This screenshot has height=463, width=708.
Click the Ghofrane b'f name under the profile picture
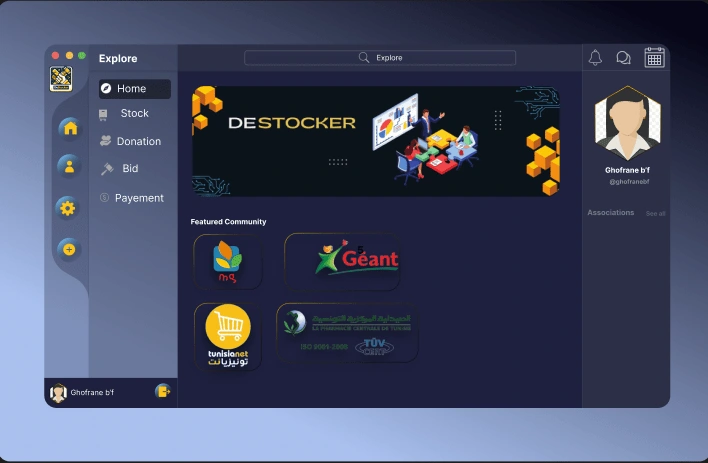(627, 170)
